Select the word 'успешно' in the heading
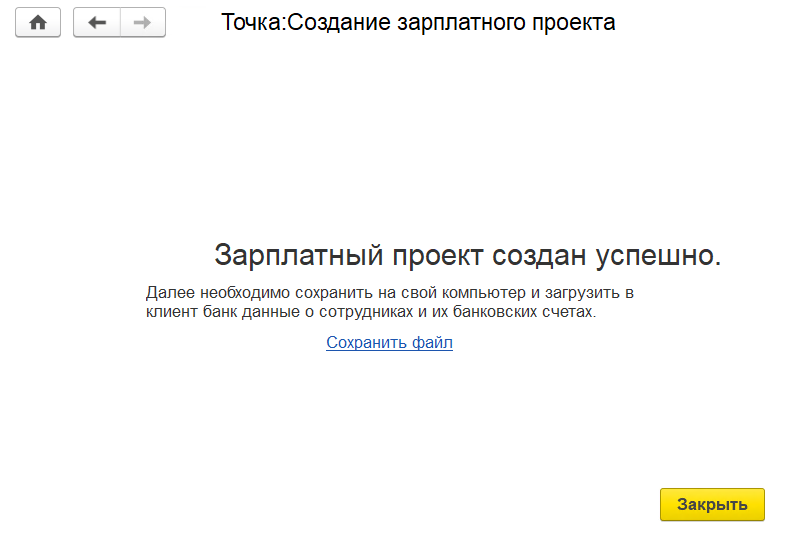The image size is (810, 538). point(658,255)
